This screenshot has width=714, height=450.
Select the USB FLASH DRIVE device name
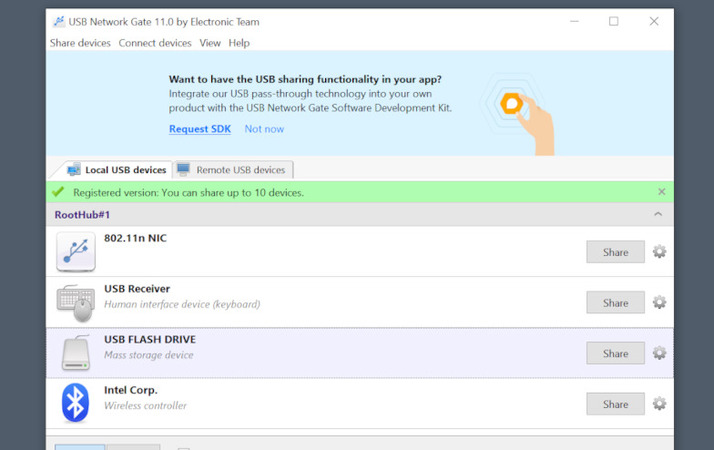150,339
